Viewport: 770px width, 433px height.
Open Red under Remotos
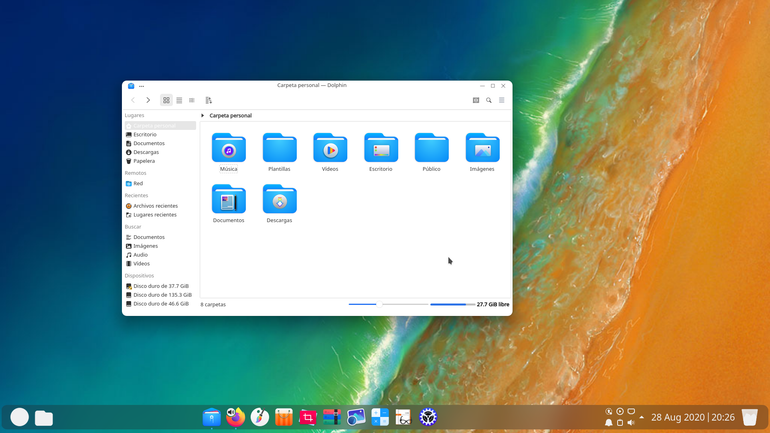click(x=160, y=183)
